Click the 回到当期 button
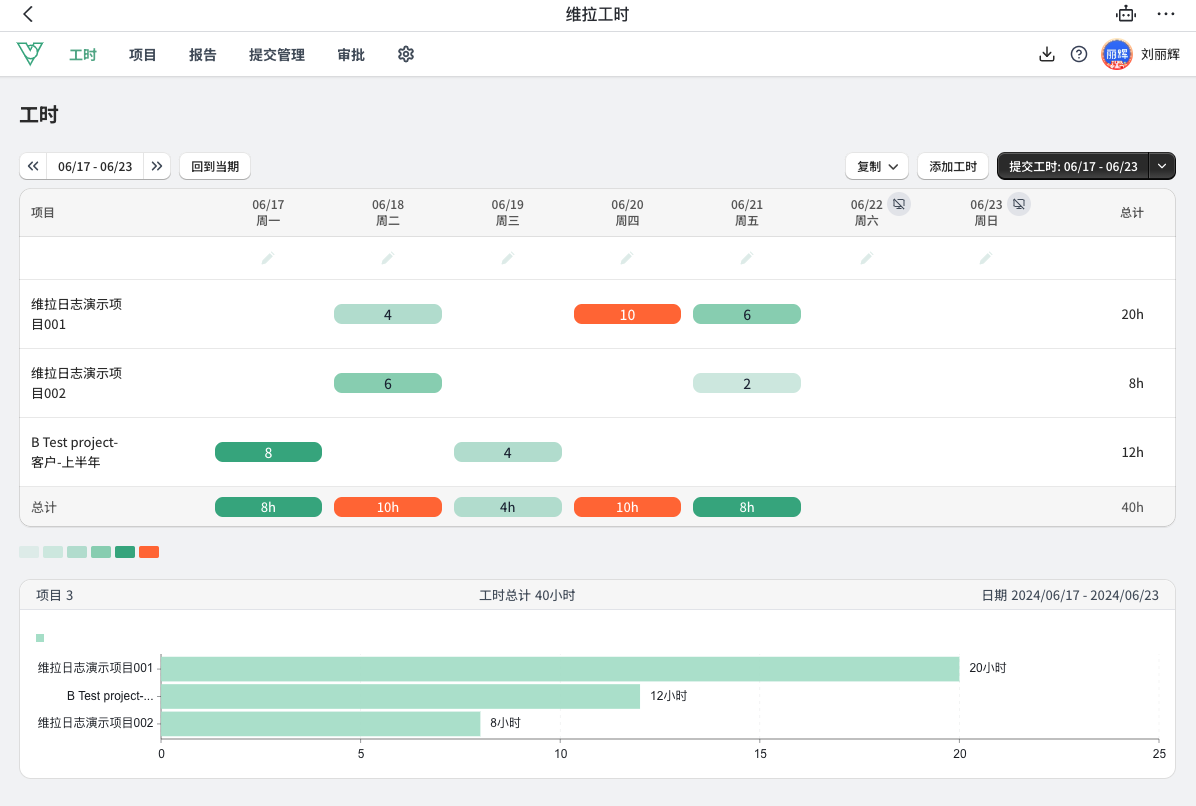Image resolution: width=1196 pixels, height=806 pixels. tap(215, 166)
